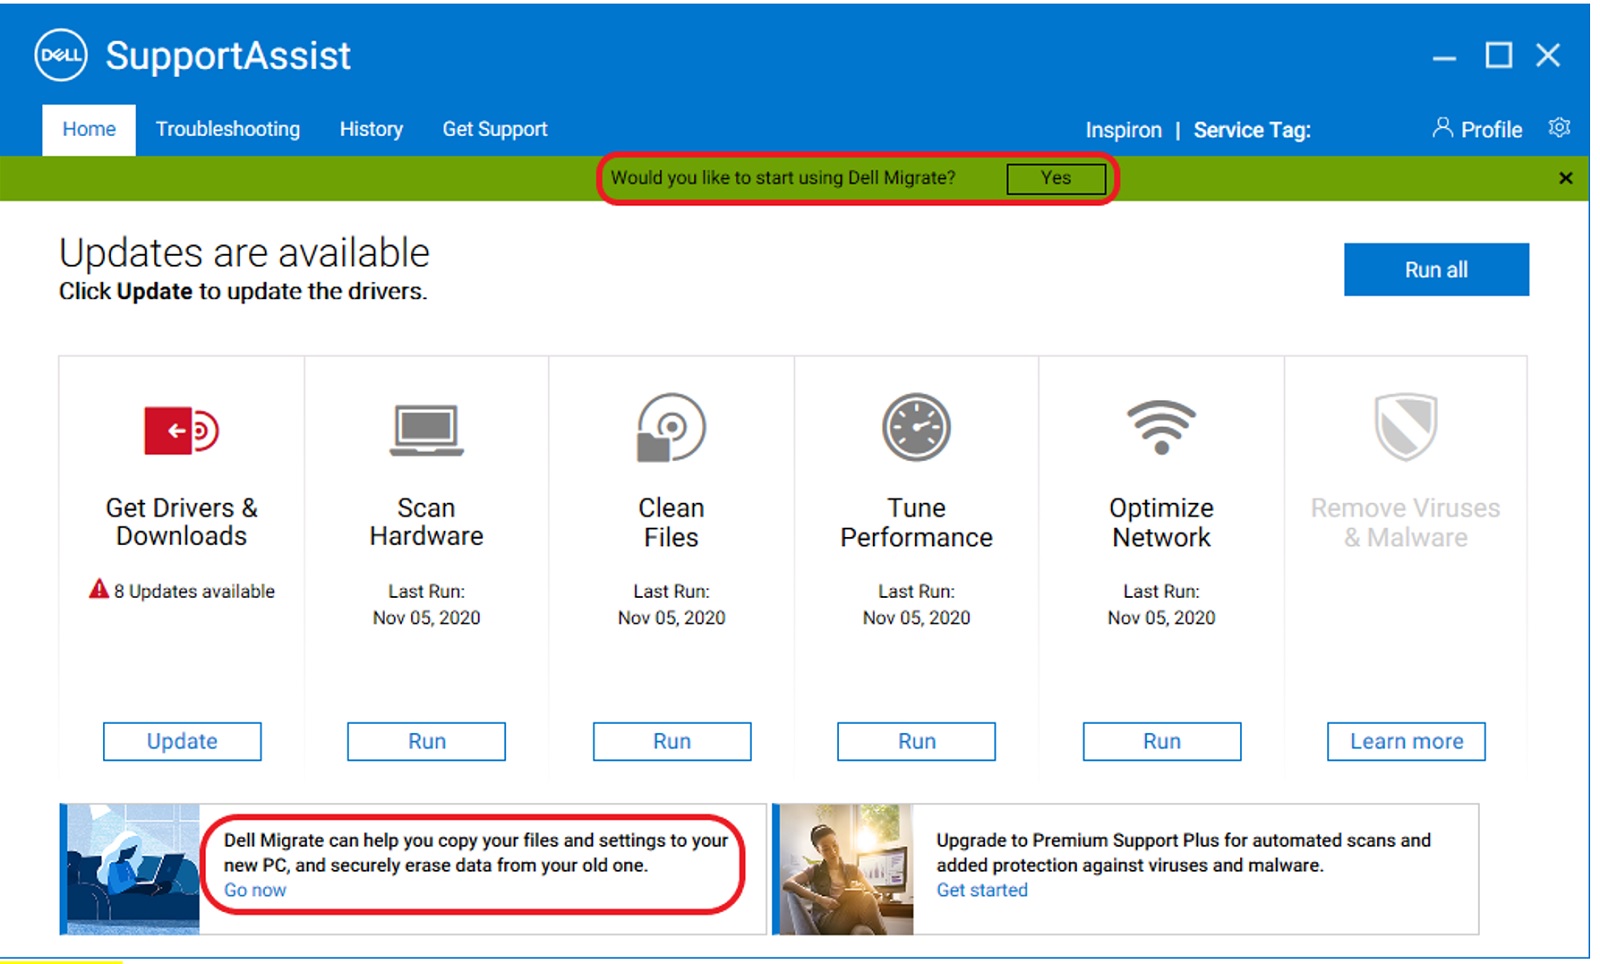
Task: Click the Run all button
Action: click(1436, 269)
